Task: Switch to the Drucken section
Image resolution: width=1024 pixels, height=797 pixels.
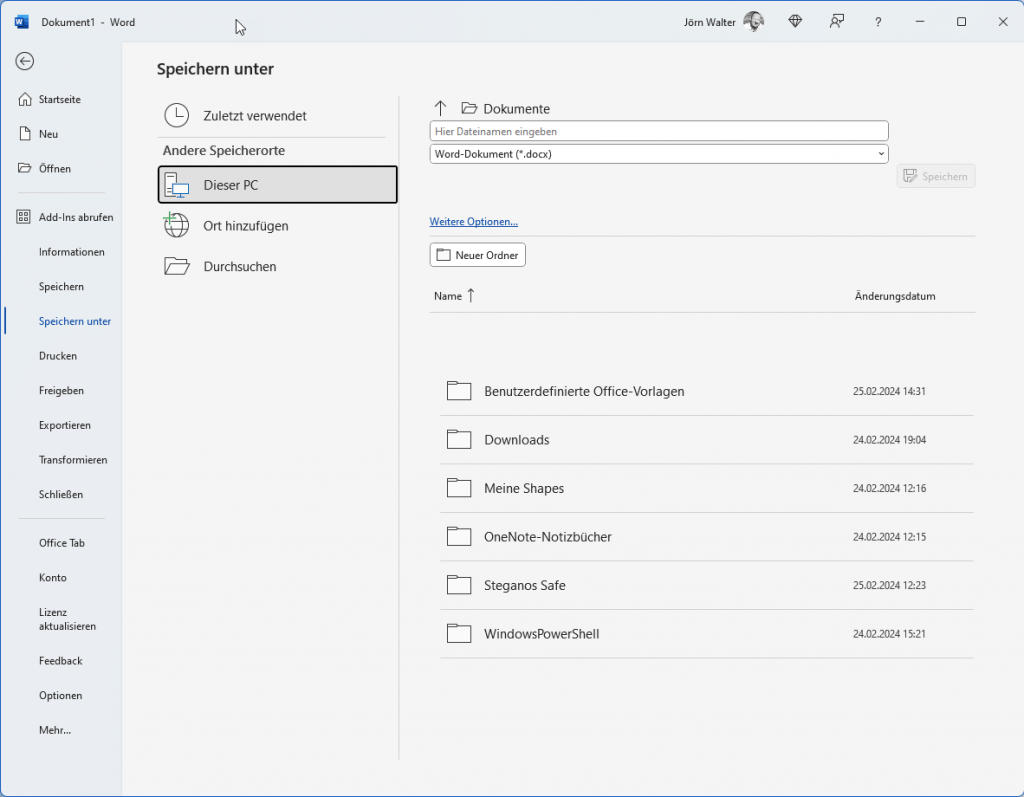Action: [57, 355]
